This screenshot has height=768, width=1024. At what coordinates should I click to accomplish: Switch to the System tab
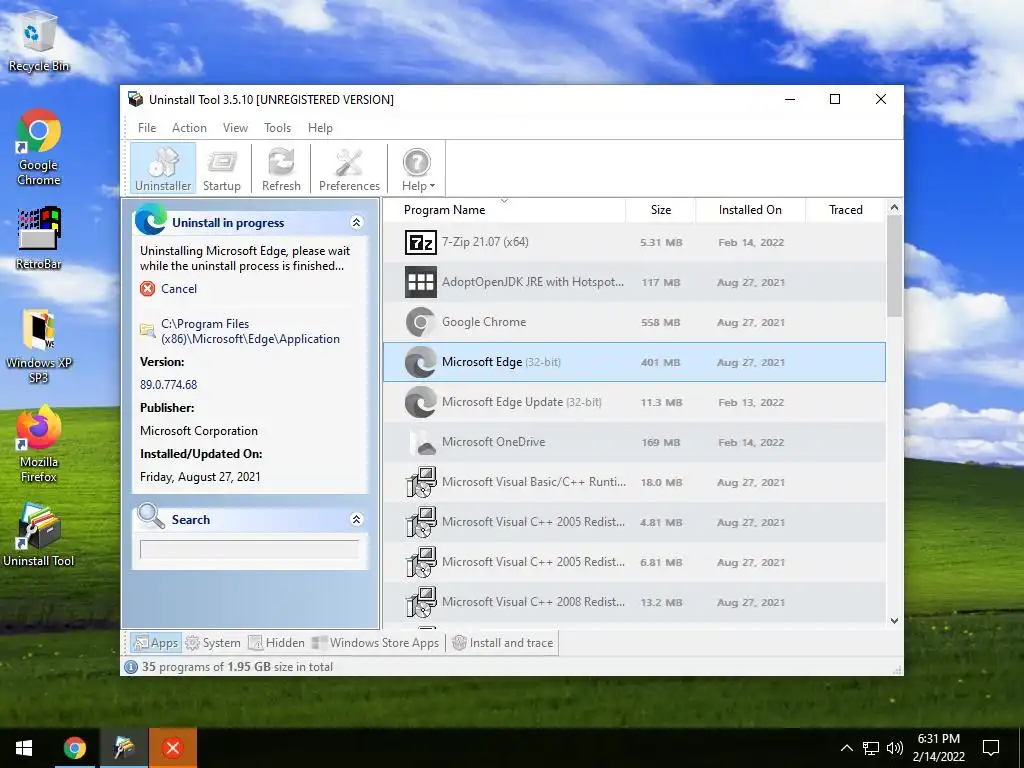(213, 643)
